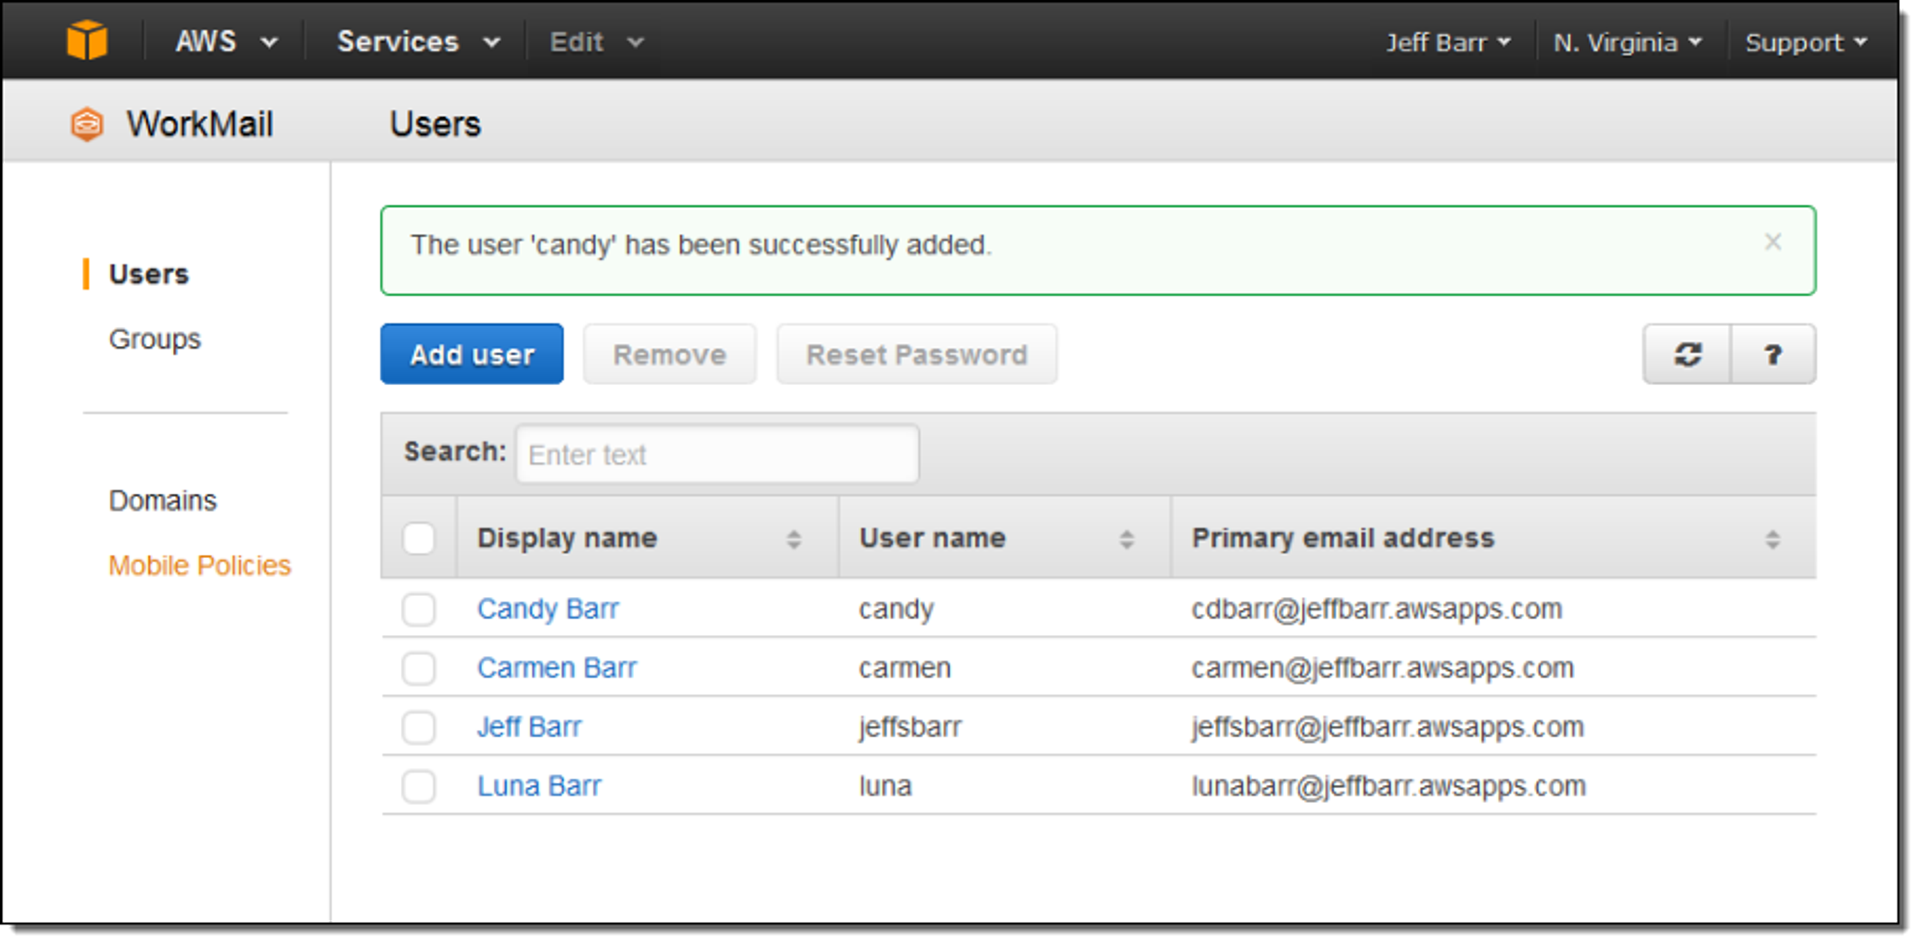Sort the Display name column
Viewport: 1920px width, 945px height.
point(795,538)
